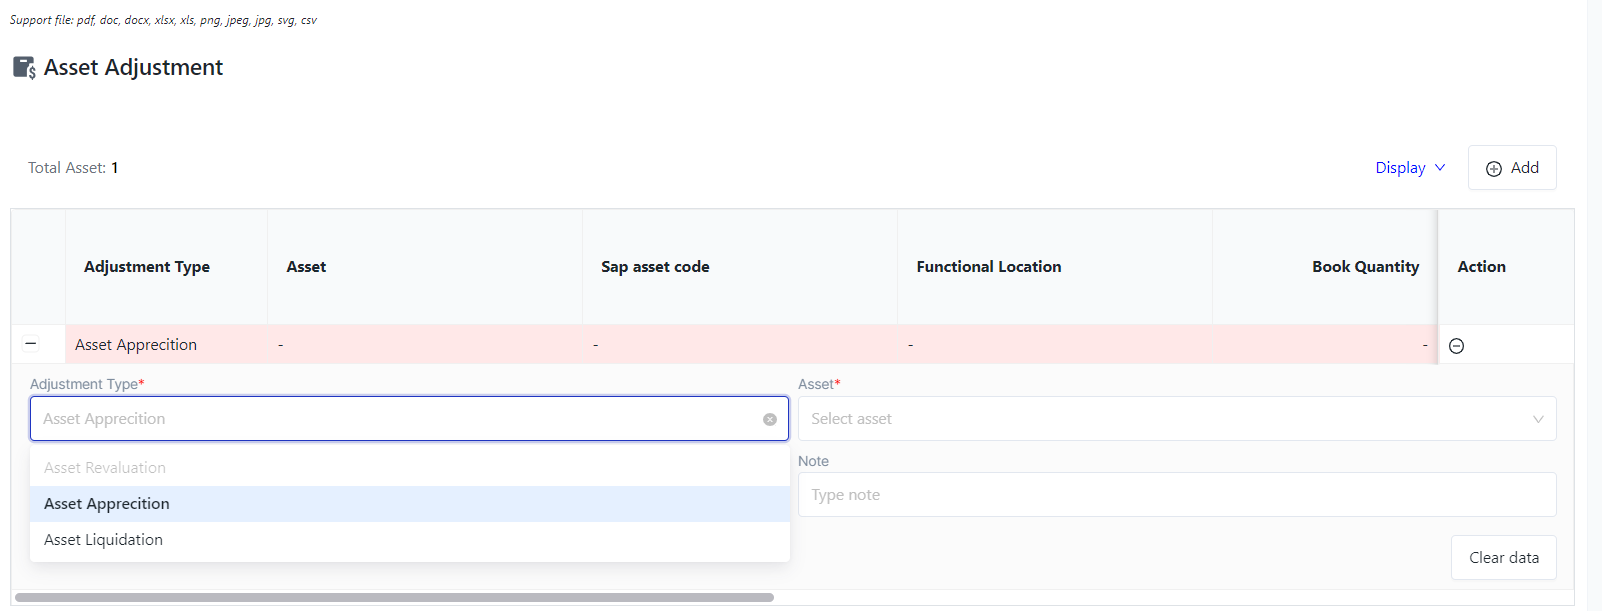Click the Sap asset code column header
The height and width of the screenshot is (611, 1602).
point(655,267)
